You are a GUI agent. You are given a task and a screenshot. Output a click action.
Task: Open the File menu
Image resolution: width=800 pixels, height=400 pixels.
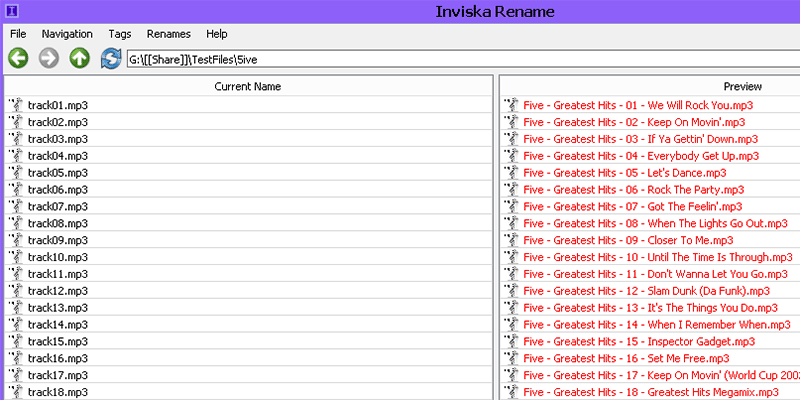[18, 34]
